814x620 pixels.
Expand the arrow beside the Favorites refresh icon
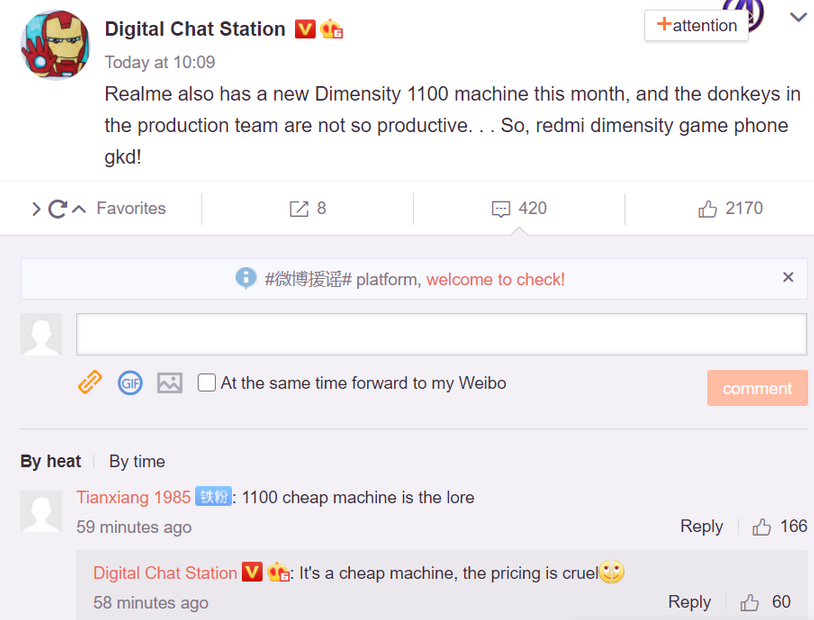pos(36,209)
